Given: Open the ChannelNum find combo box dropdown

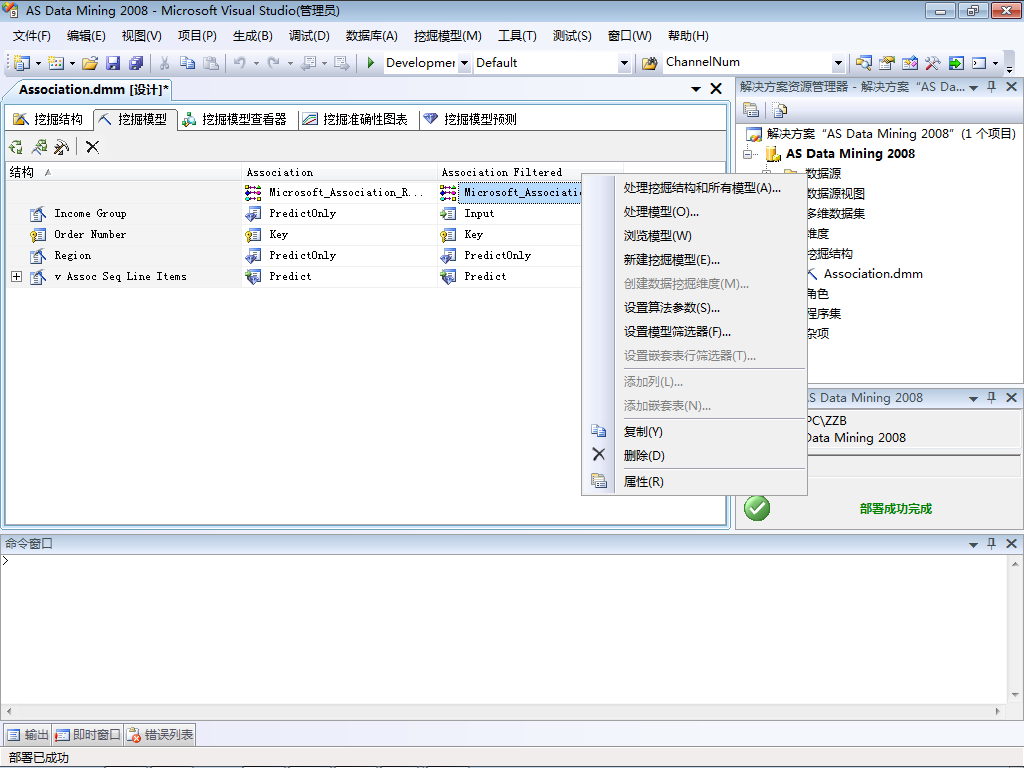Looking at the screenshot, I should pos(839,63).
